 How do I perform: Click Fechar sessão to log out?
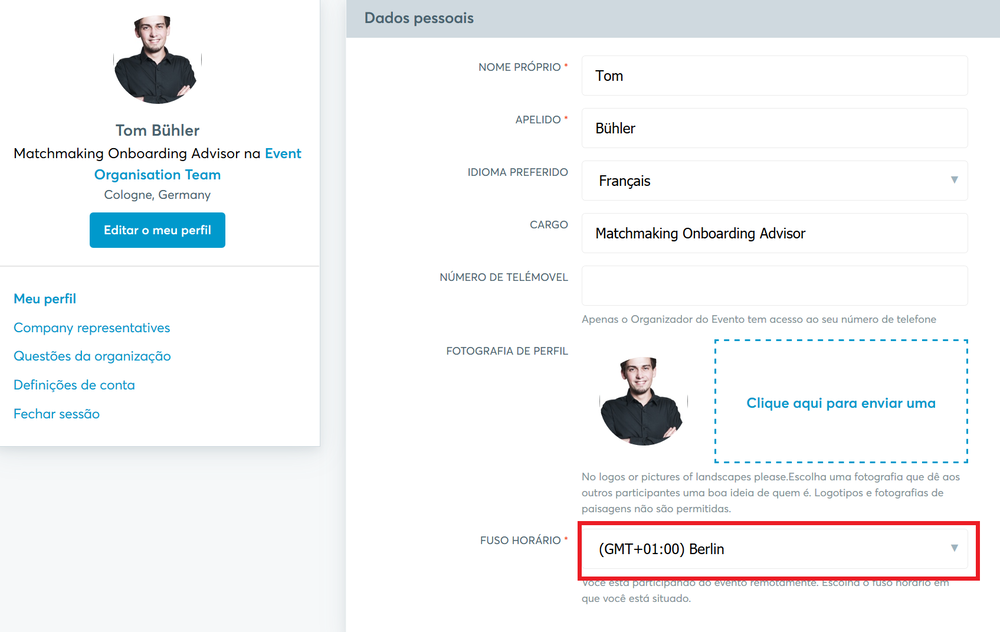(x=57, y=414)
